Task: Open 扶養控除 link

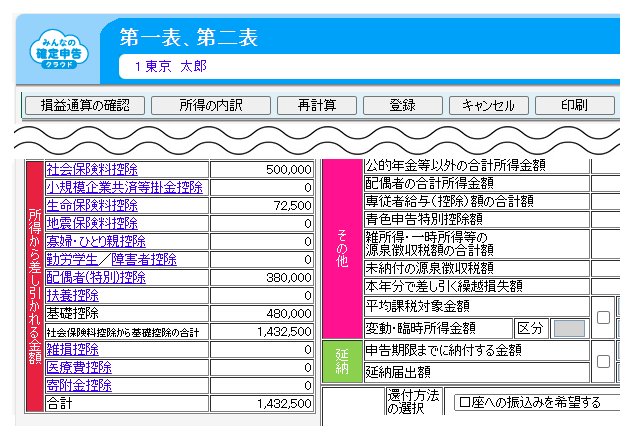Action: [x=72, y=295]
